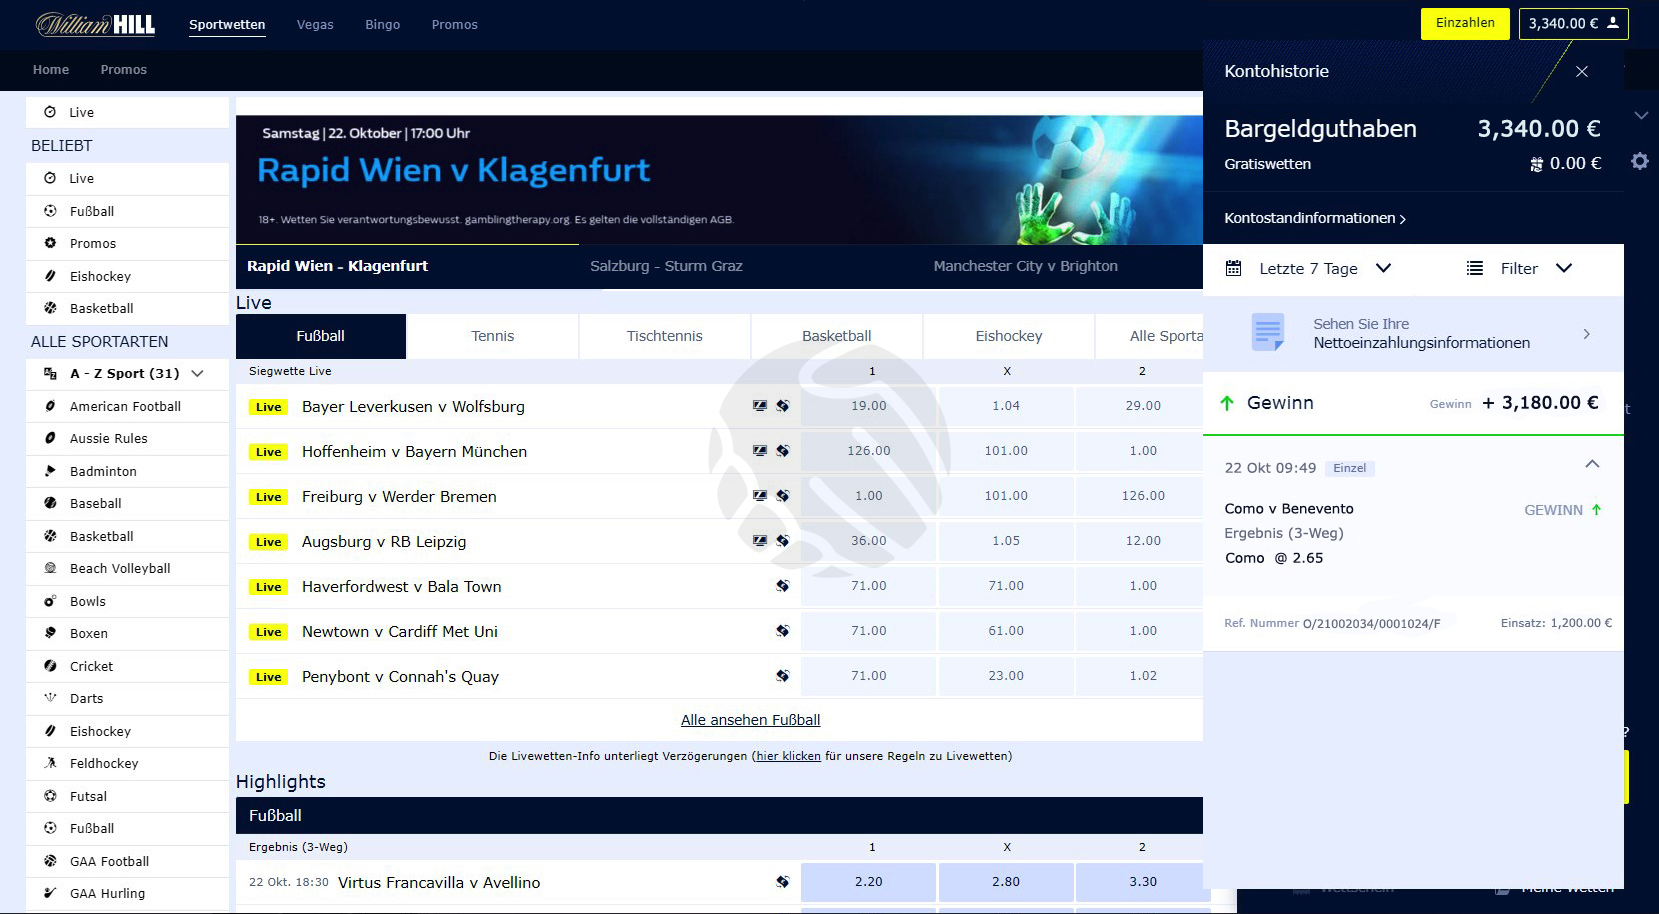
Task: Click the William Hill logo
Action: (95, 24)
